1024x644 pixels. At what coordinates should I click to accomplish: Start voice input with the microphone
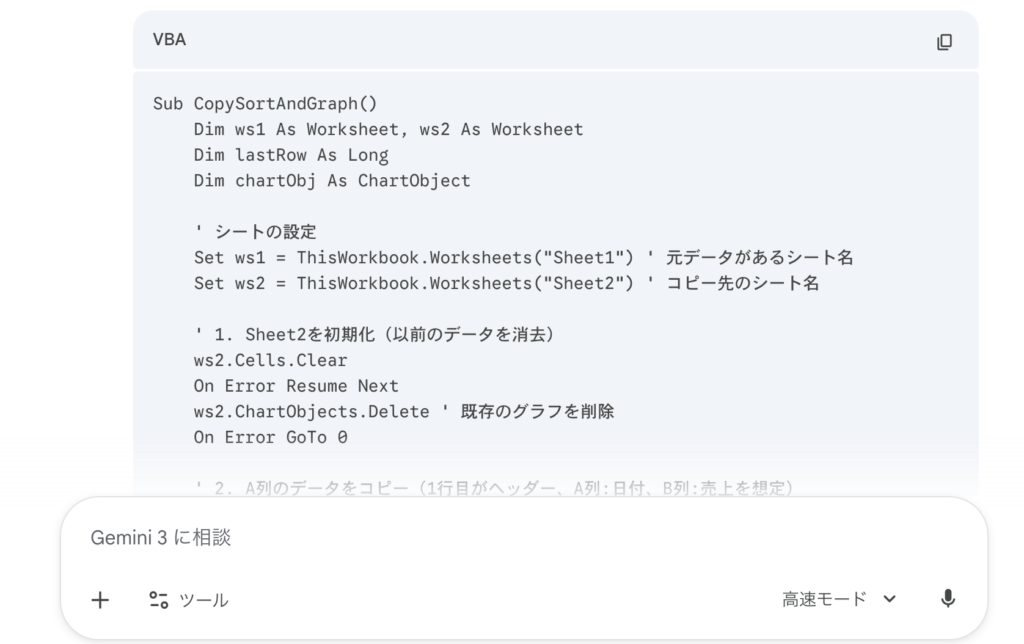pos(948,599)
